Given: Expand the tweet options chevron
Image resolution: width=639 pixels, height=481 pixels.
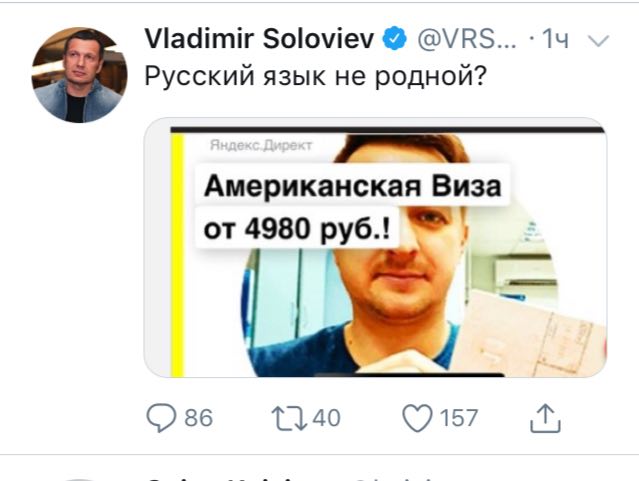Looking at the screenshot, I should pos(598,40).
